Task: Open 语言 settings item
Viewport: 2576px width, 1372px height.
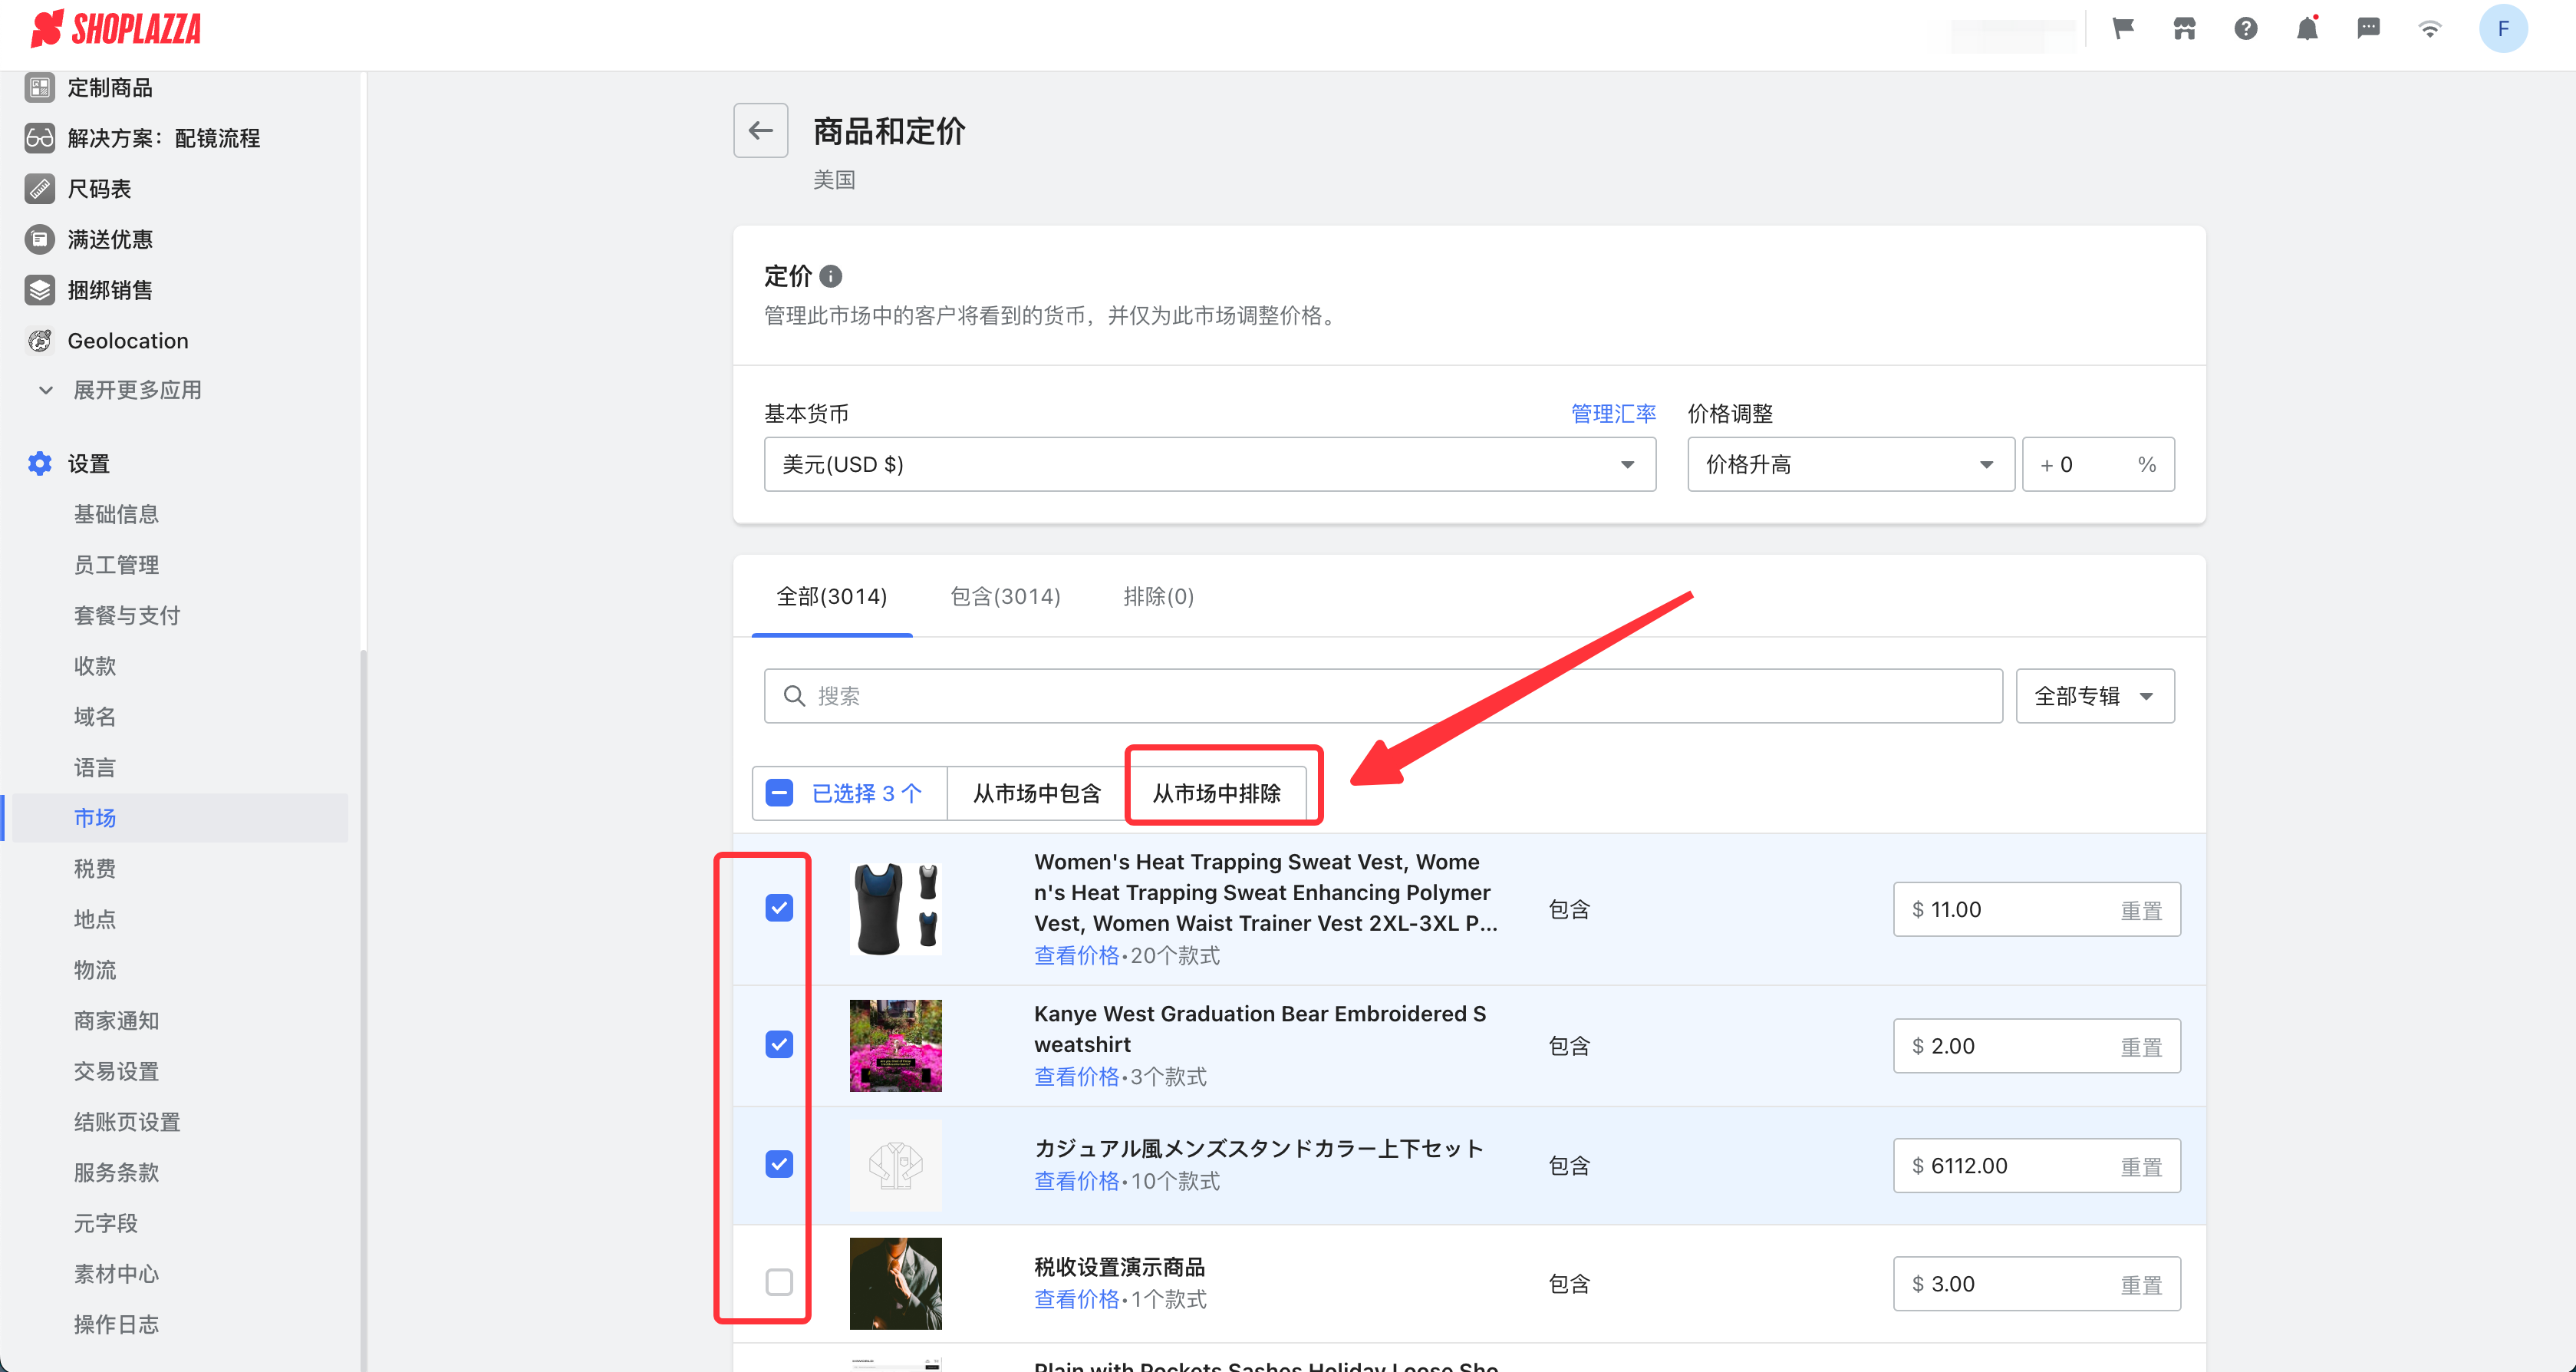Action: [95, 768]
